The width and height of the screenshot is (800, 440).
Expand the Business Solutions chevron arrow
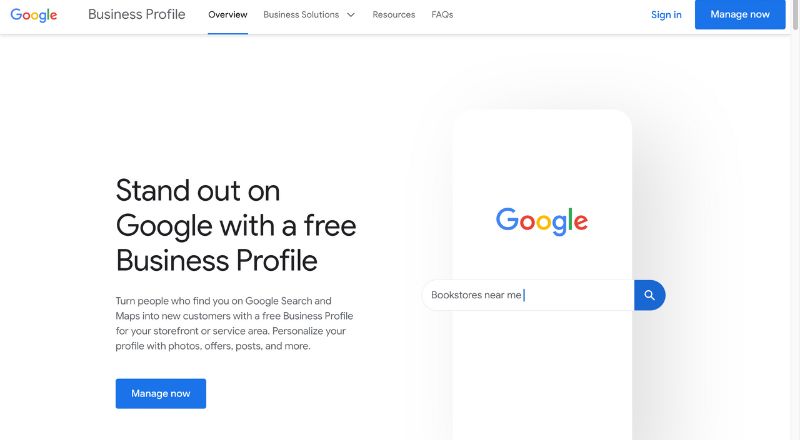(351, 15)
